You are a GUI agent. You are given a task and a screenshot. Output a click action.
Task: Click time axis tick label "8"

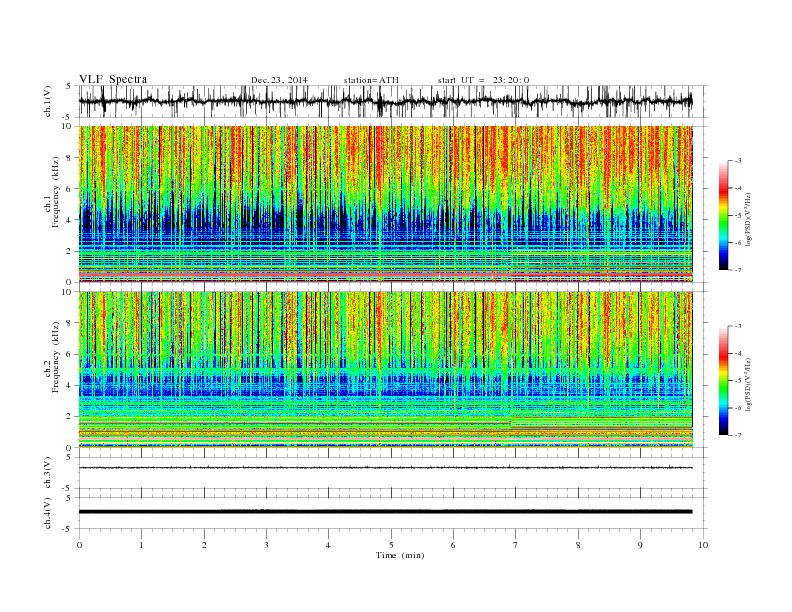pos(578,545)
